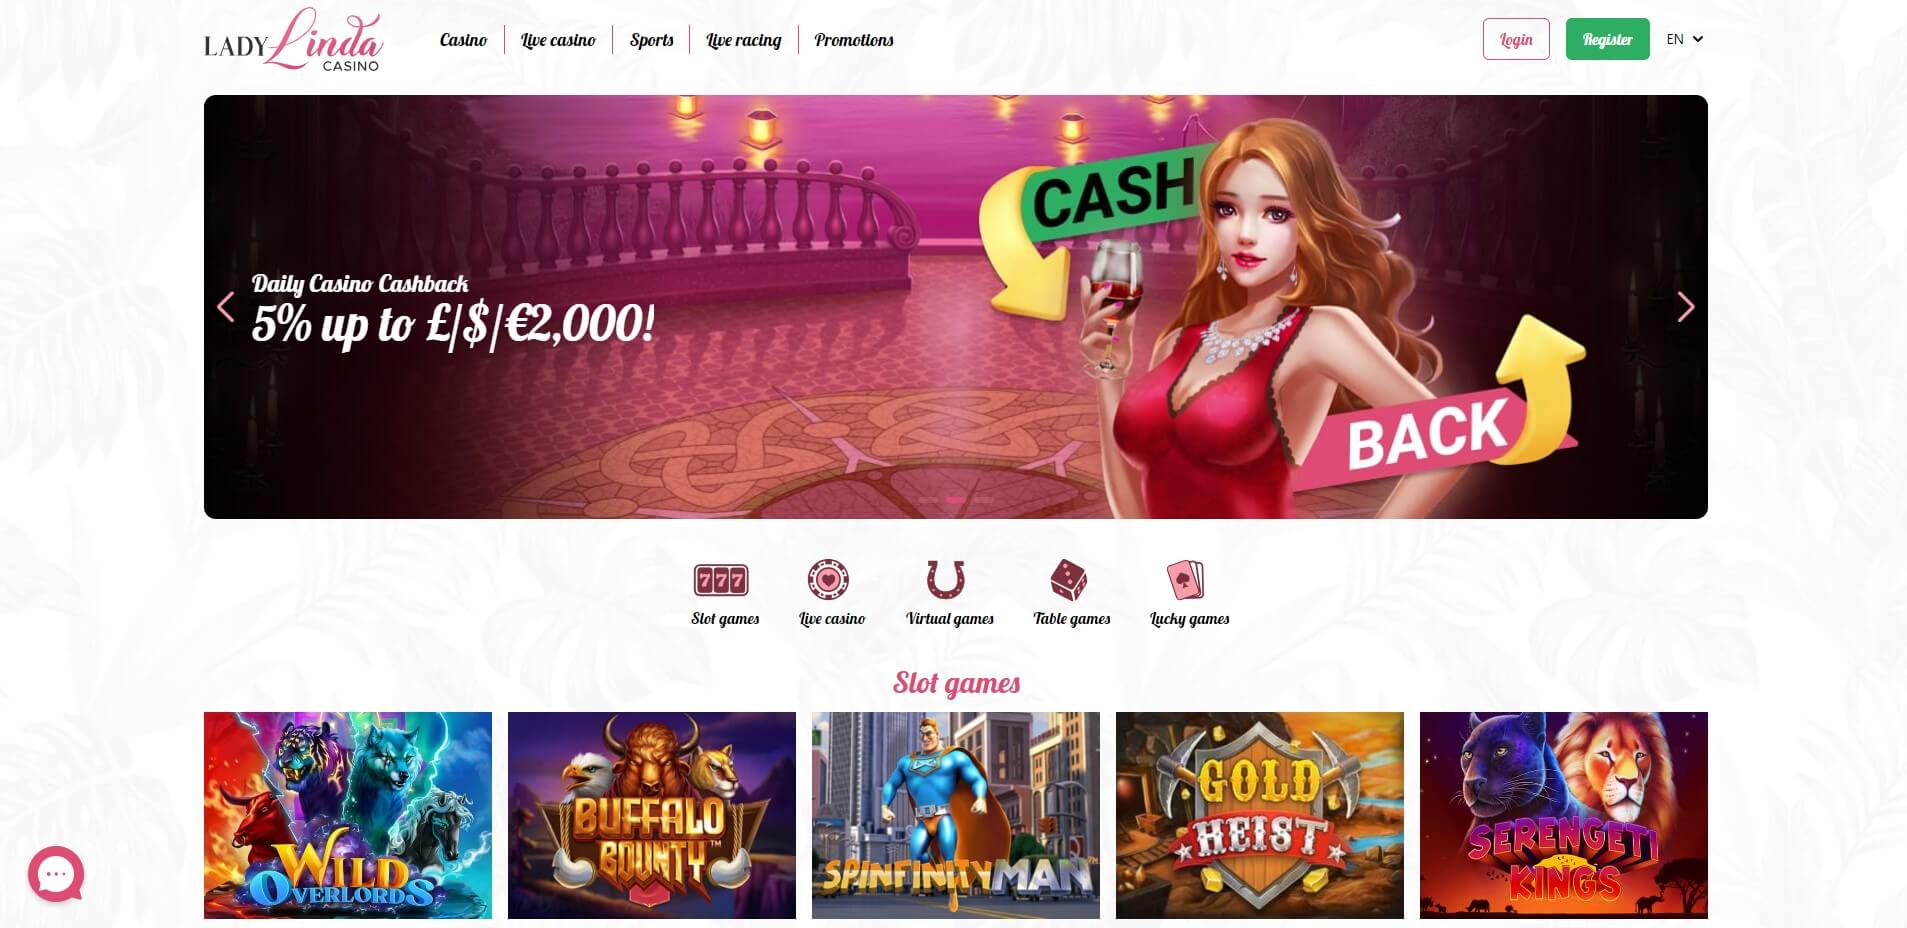This screenshot has width=1907, height=928.
Task: Open the Buffalo Bounty slot thumbnail
Action: click(652, 815)
